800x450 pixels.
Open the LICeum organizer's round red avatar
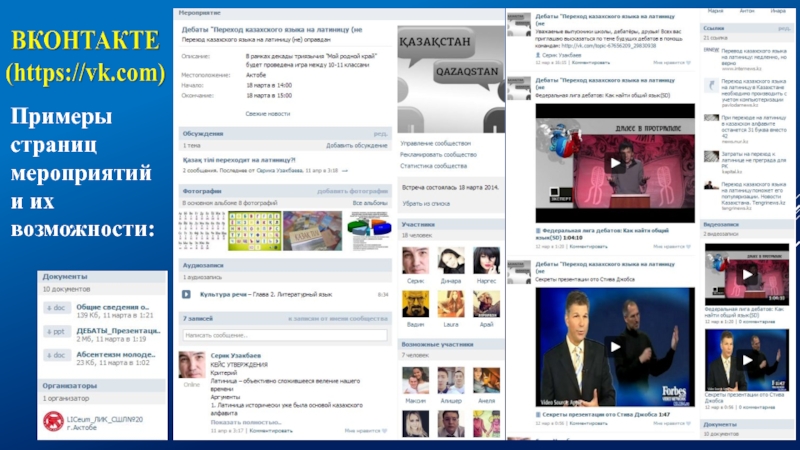click(x=53, y=421)
